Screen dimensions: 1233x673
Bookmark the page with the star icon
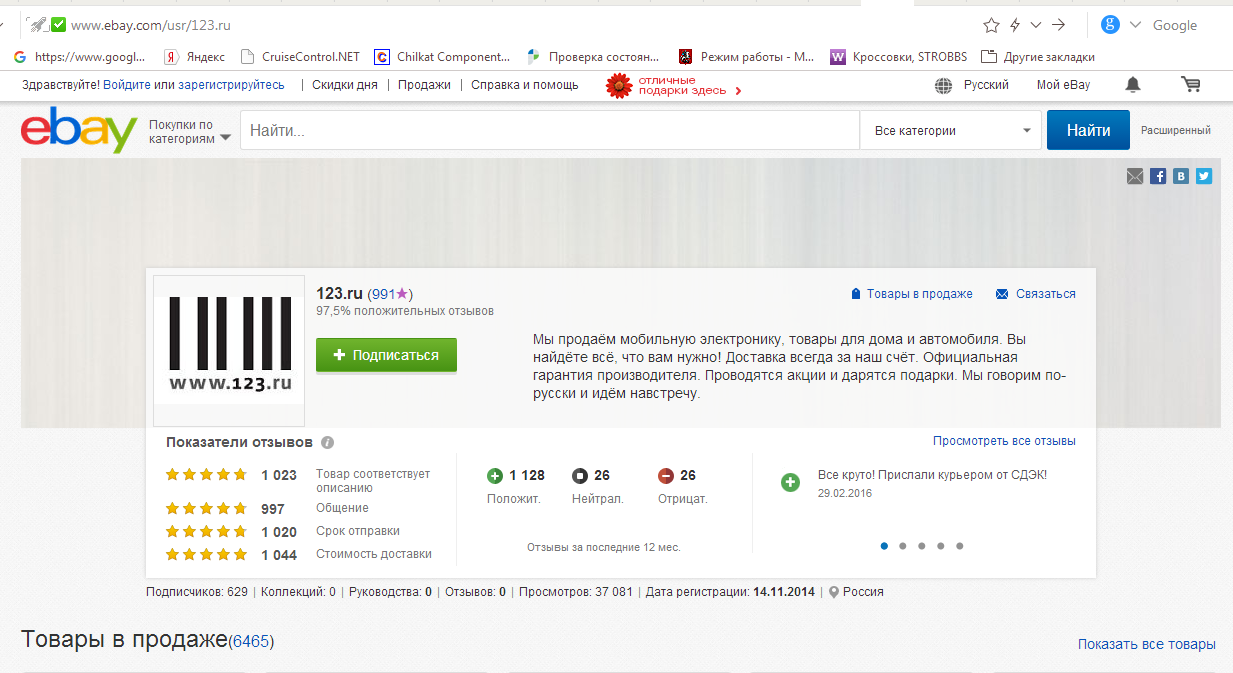click(x=991, y=25)
